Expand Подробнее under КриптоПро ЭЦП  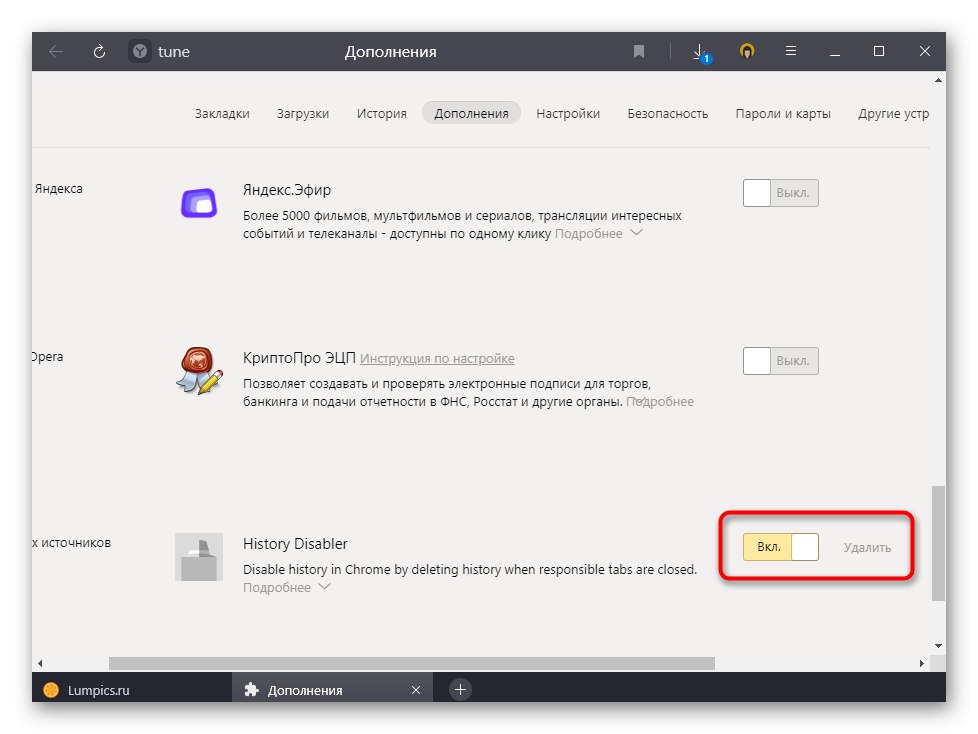click(660, 402)
